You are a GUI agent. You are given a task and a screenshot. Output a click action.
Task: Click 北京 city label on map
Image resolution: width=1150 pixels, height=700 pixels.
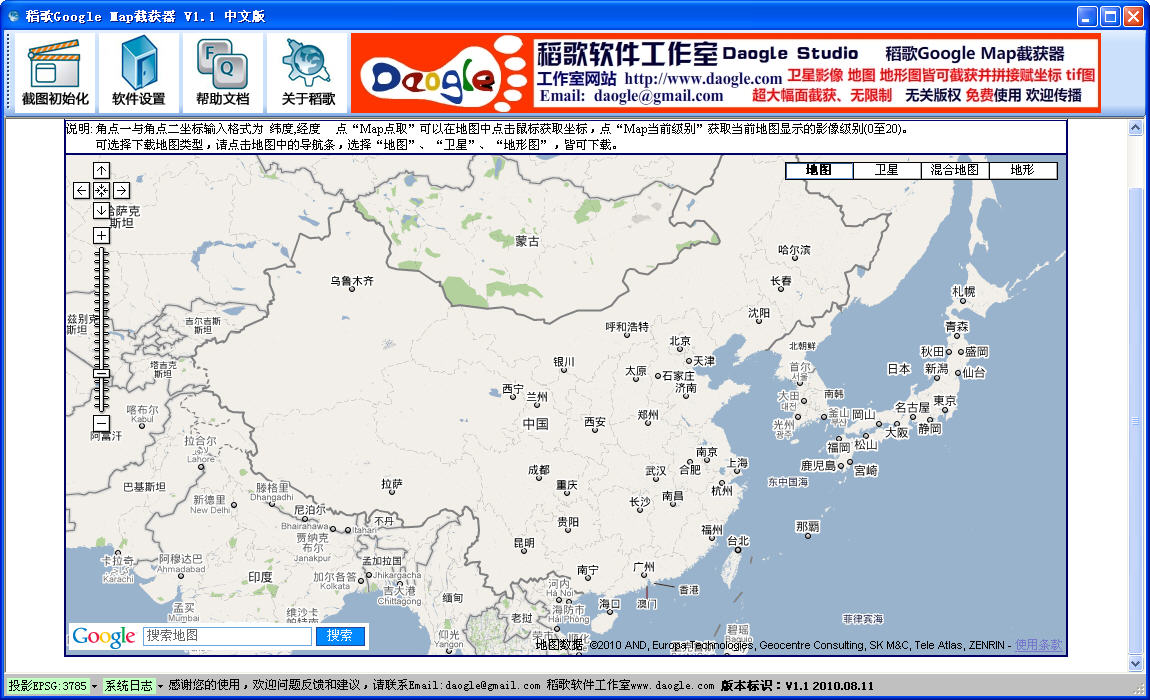point(680,340)
